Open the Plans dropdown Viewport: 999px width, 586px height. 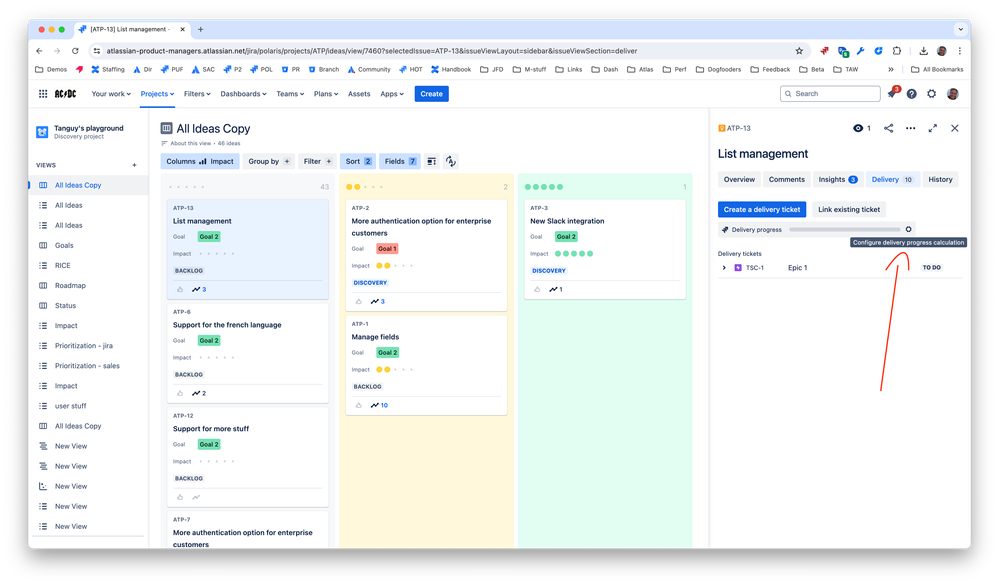(326, 94)
